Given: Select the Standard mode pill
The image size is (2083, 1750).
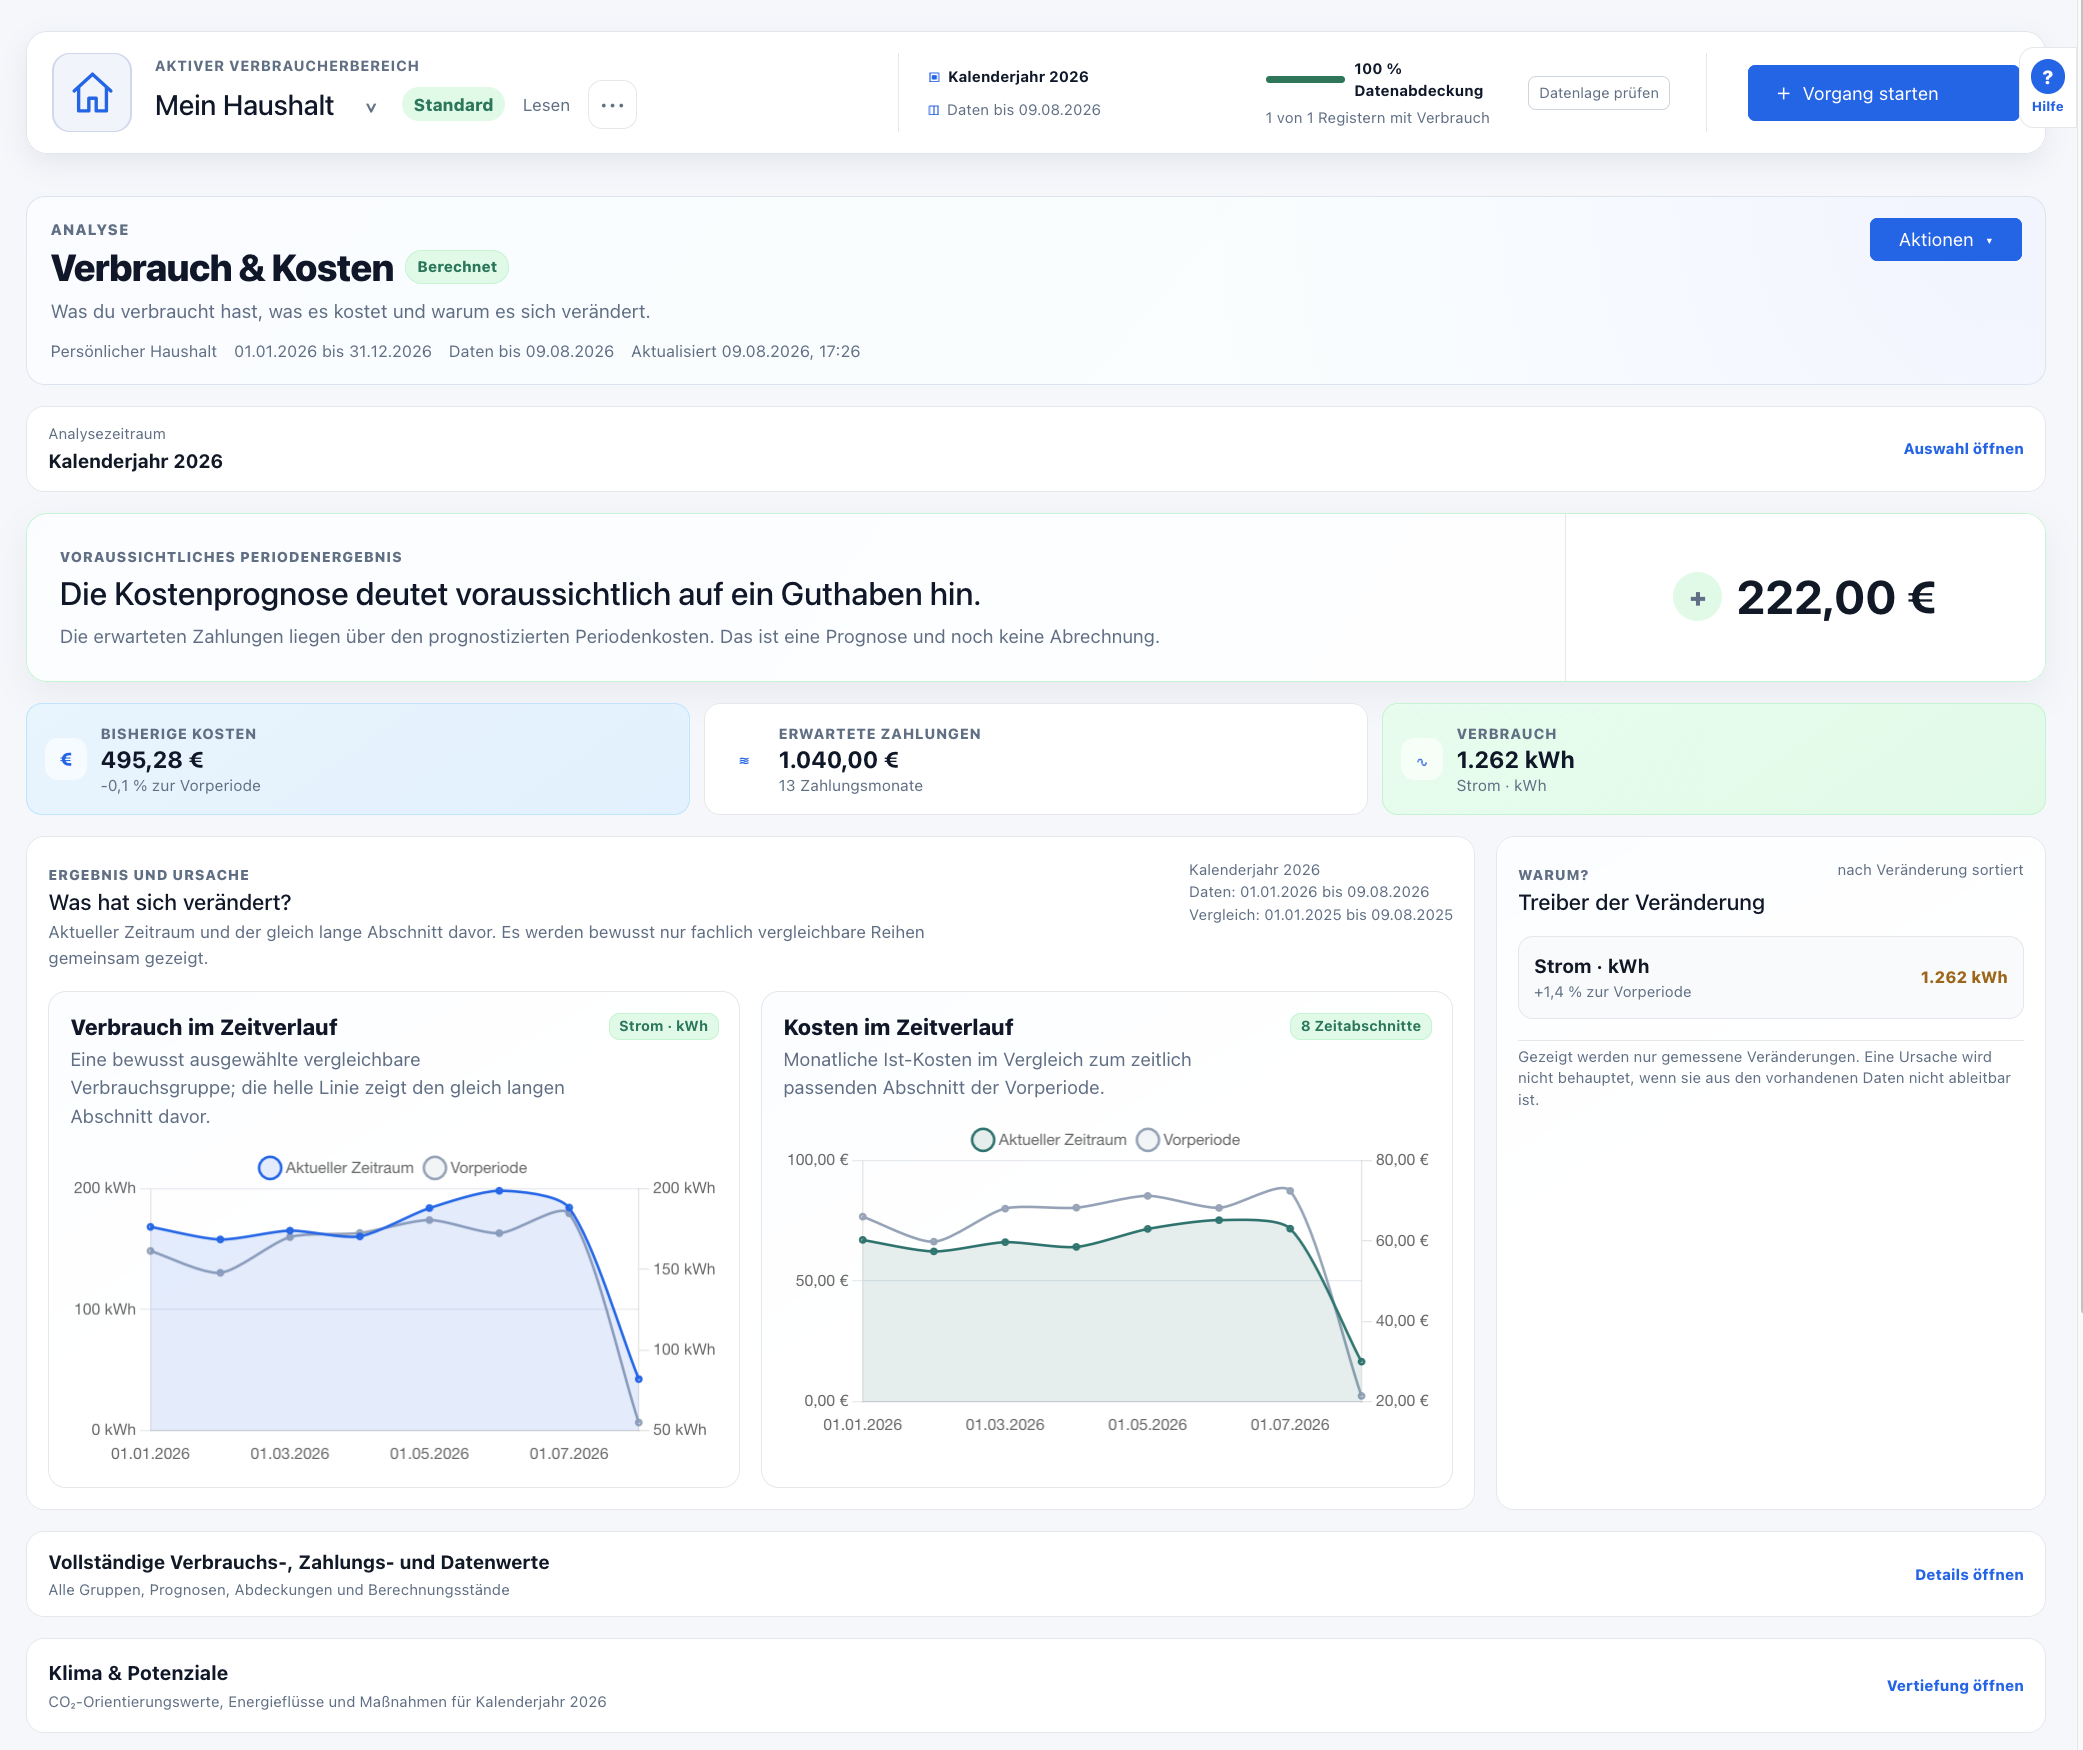Looking at the screenshot, I should click(453, 105).
